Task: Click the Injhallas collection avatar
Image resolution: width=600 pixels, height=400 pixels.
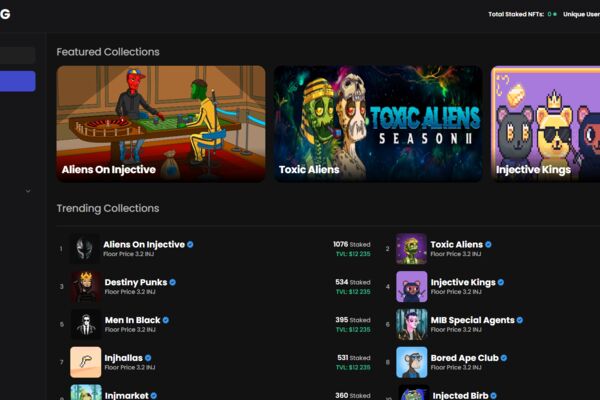Action: 86,362
